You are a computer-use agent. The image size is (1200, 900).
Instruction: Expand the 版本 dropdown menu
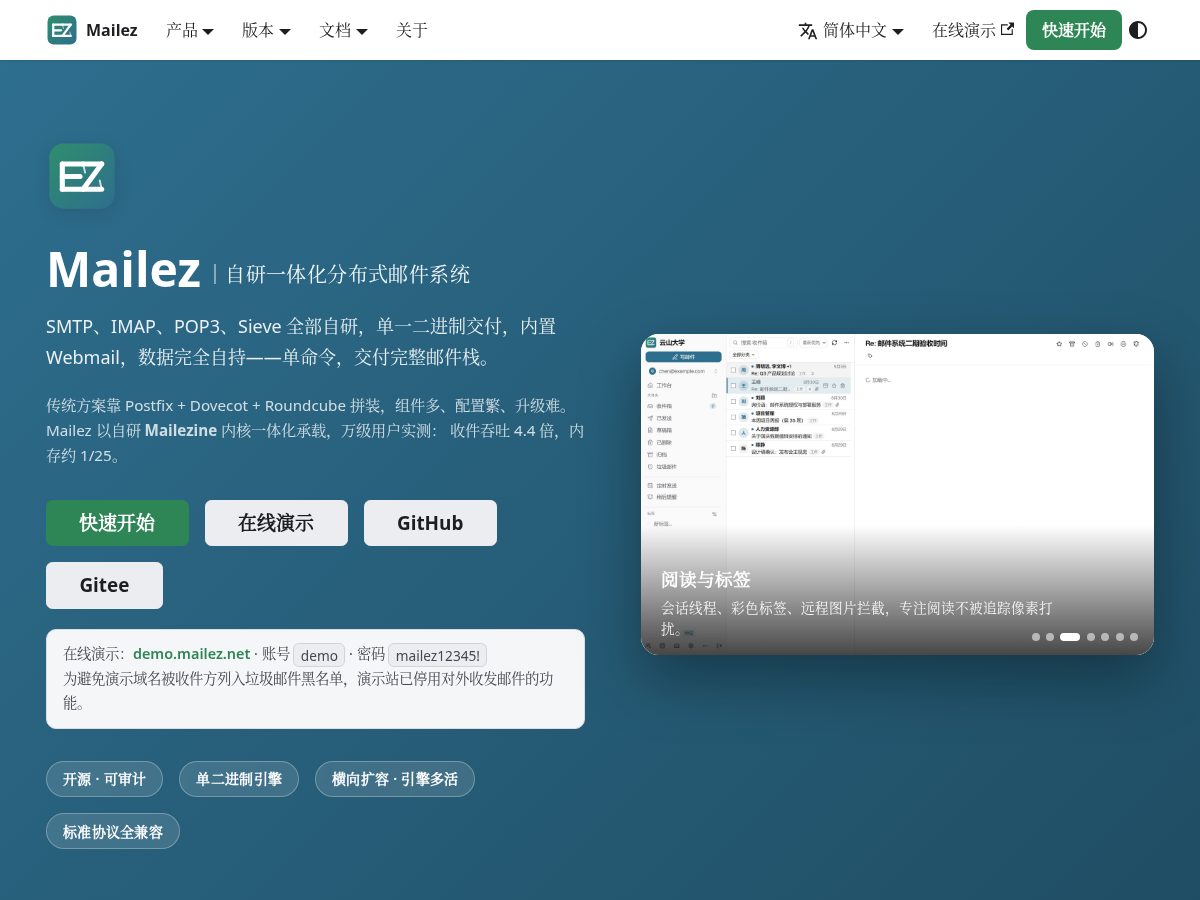266,30
